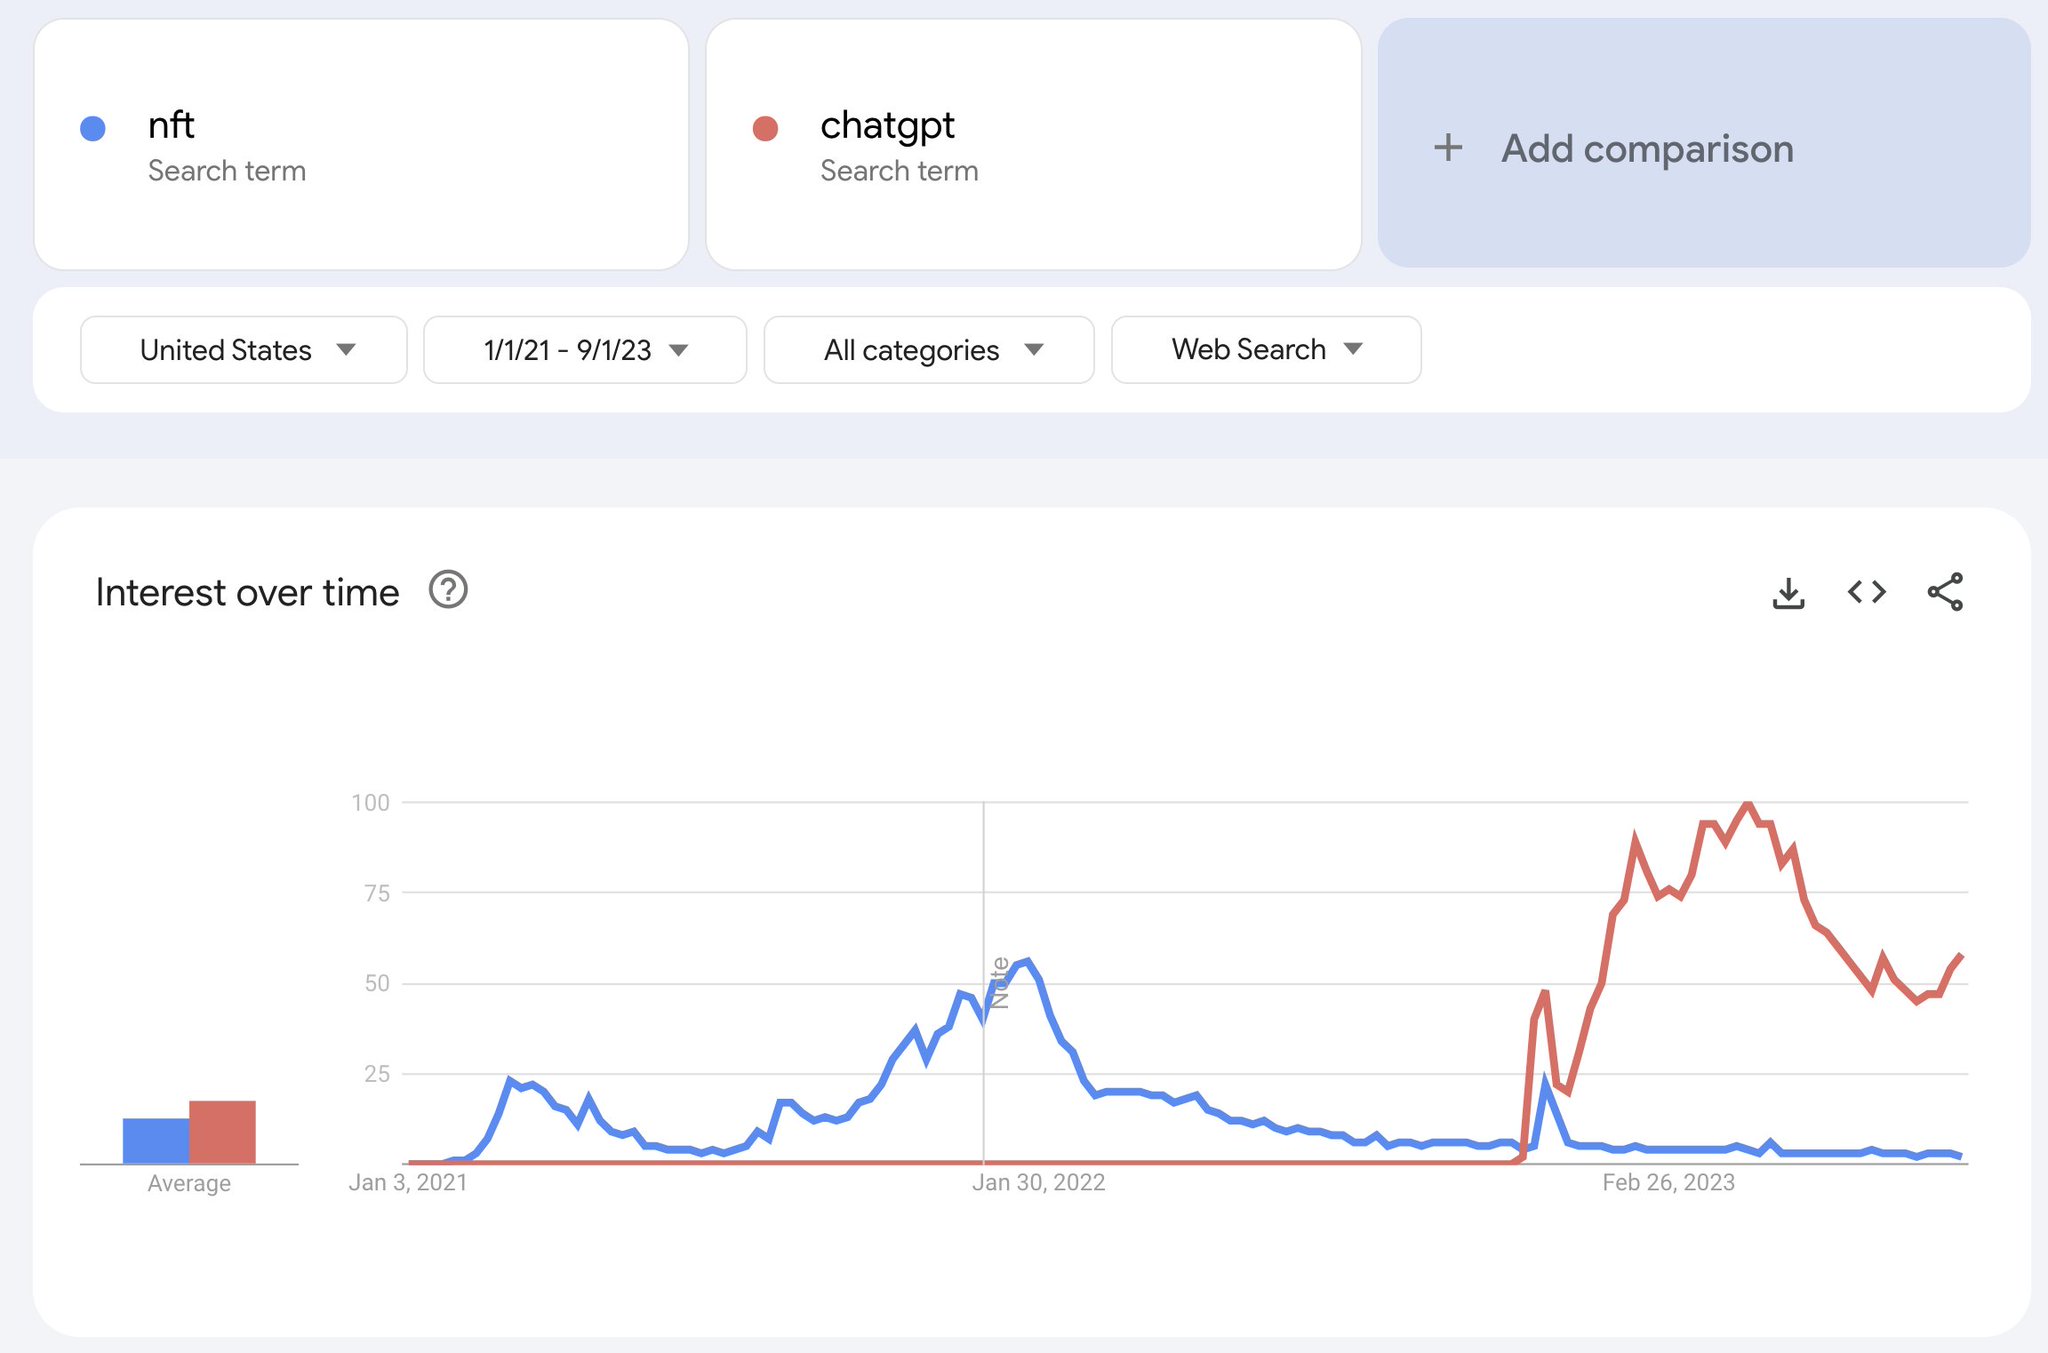Click the blue dot beside nft
Screen dimensions: 2048x1353
pos(93,128)
